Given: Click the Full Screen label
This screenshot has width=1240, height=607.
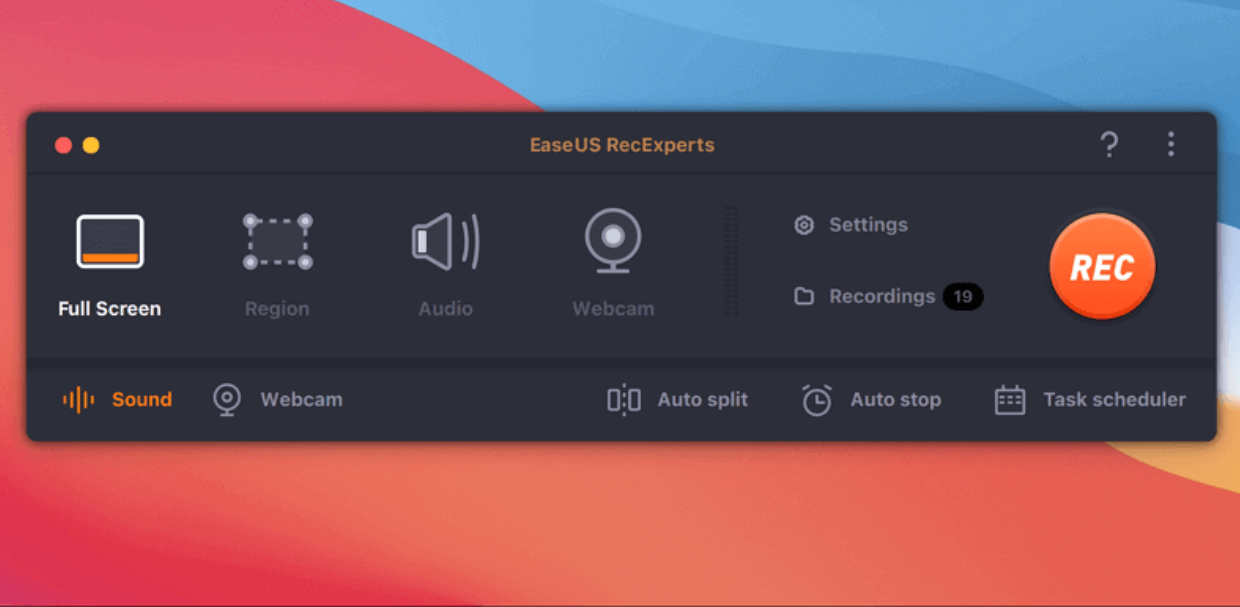Looking at the screenshot, I should (110, 309).
